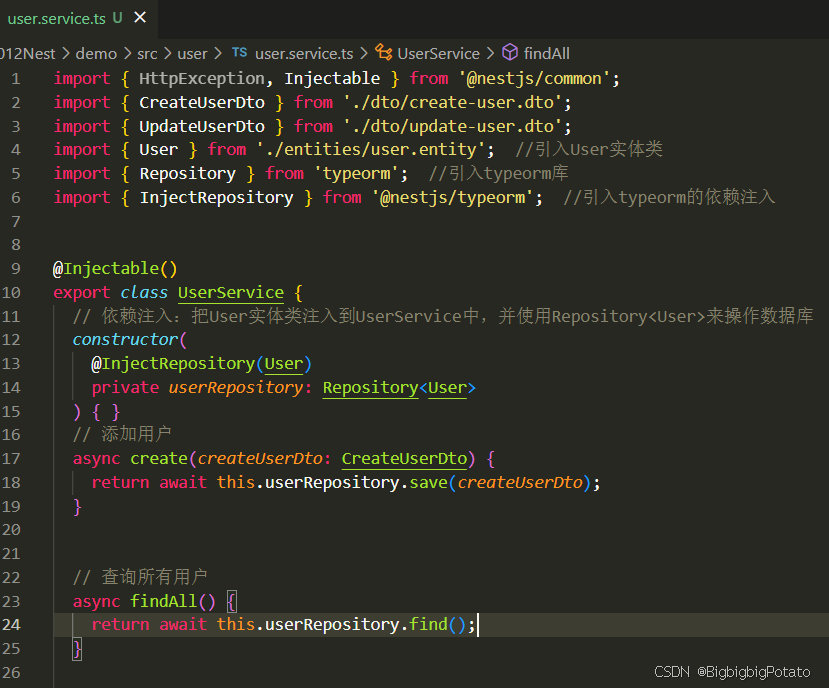Click './entities/user.entity' path string
The height and width of the screenshot is (688, 829).
(x=371, y=150)
